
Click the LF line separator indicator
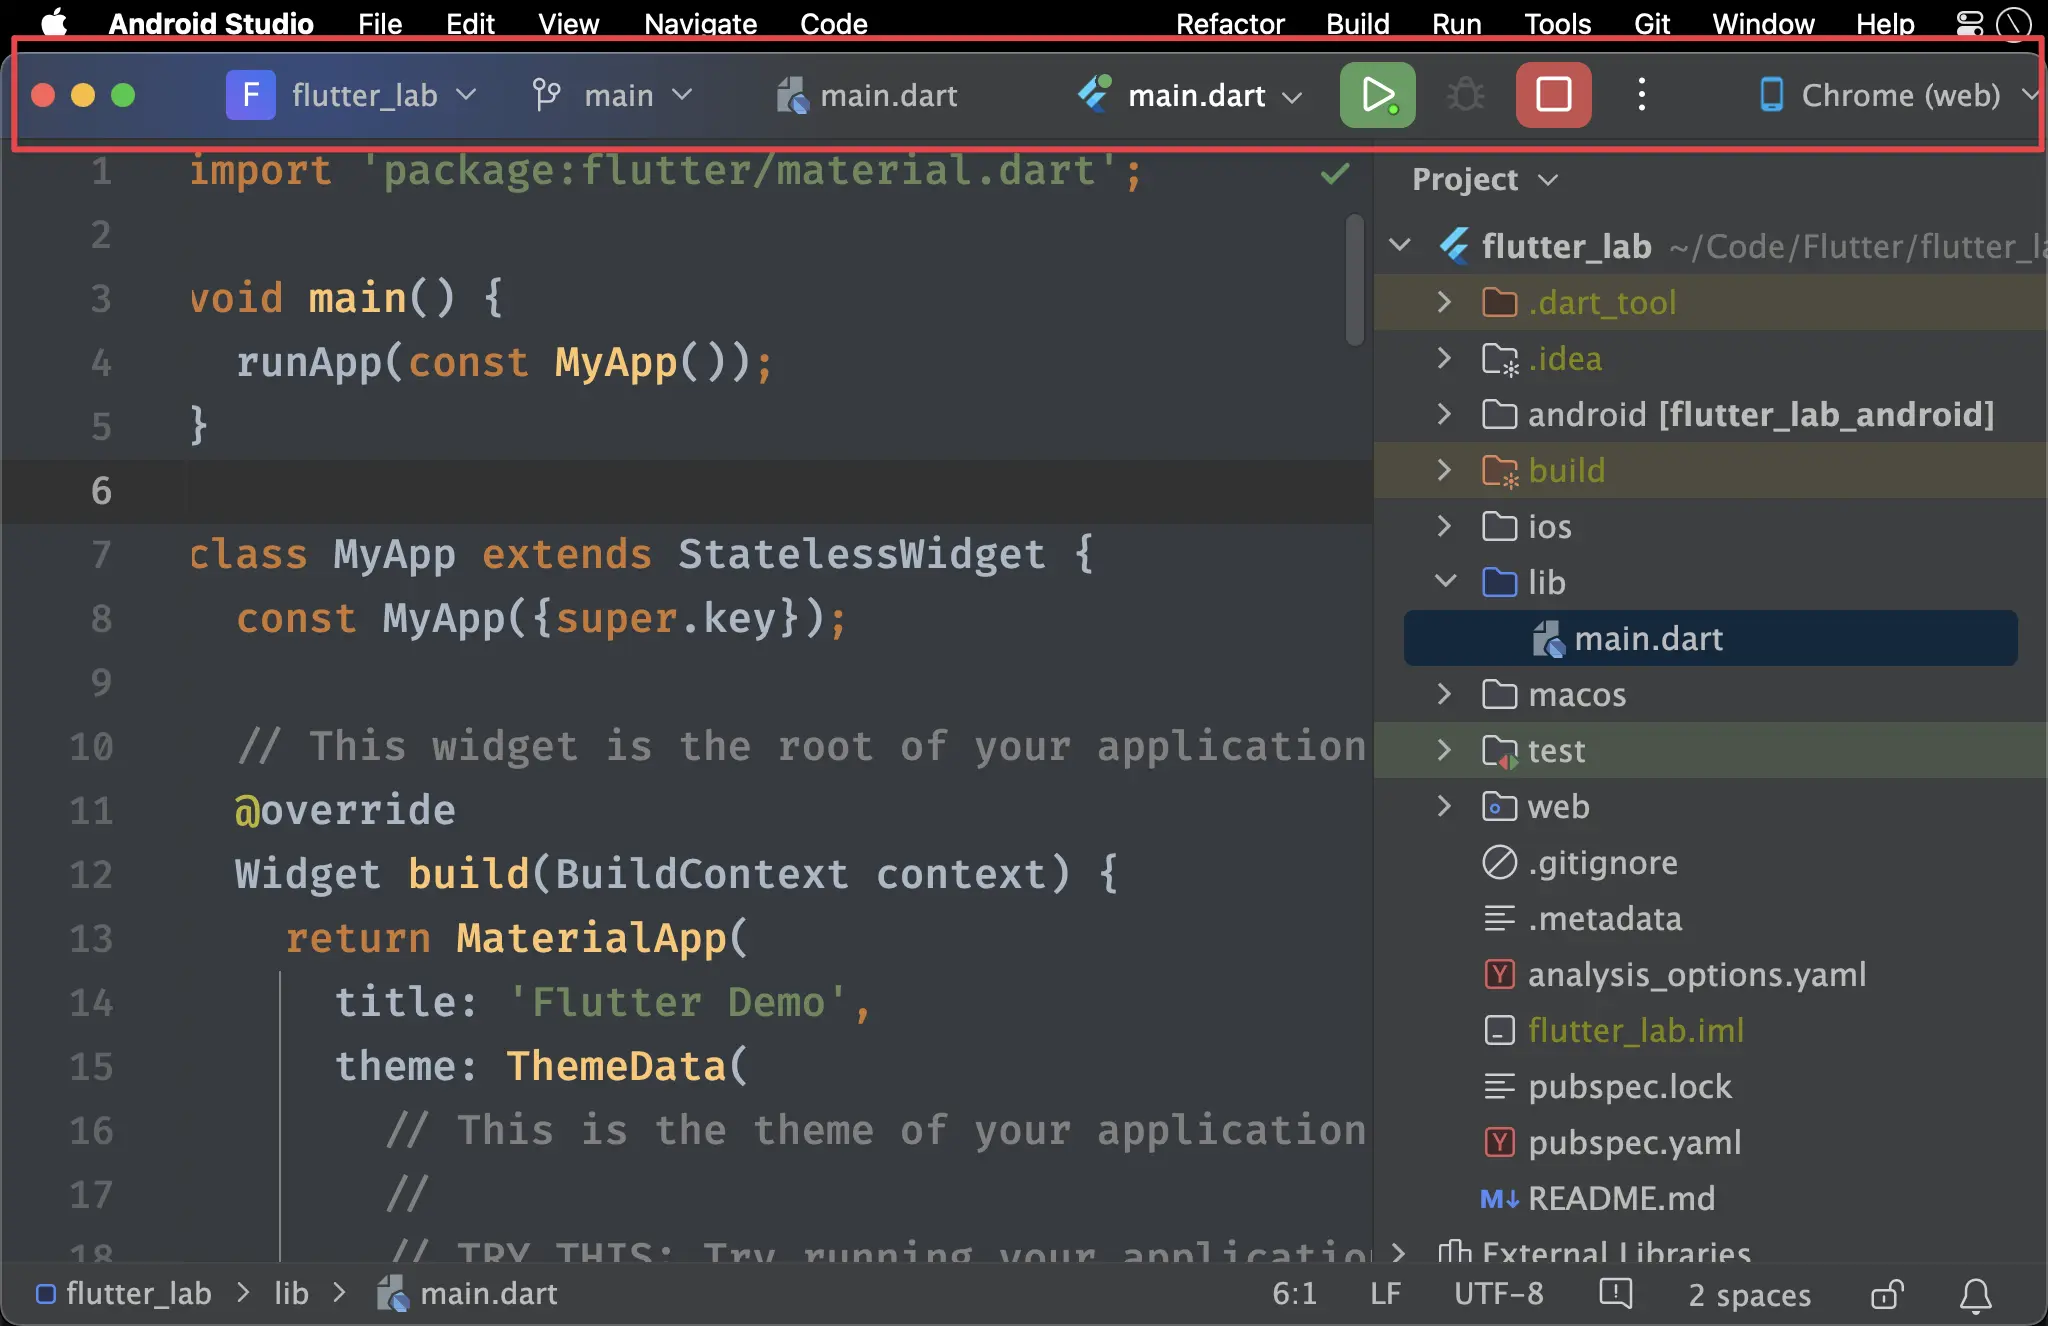pyautogui.click(x=1385, y=1294)
